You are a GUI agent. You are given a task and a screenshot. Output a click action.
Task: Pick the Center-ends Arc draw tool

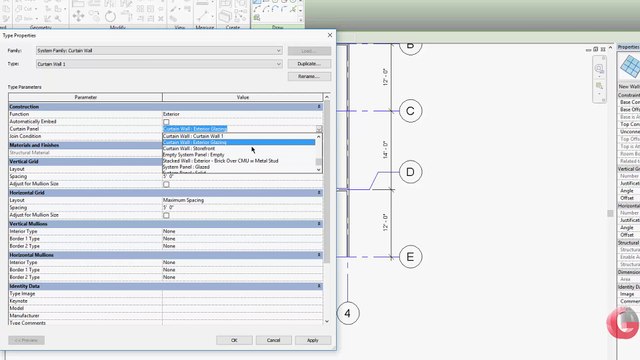tap(266, 9)
